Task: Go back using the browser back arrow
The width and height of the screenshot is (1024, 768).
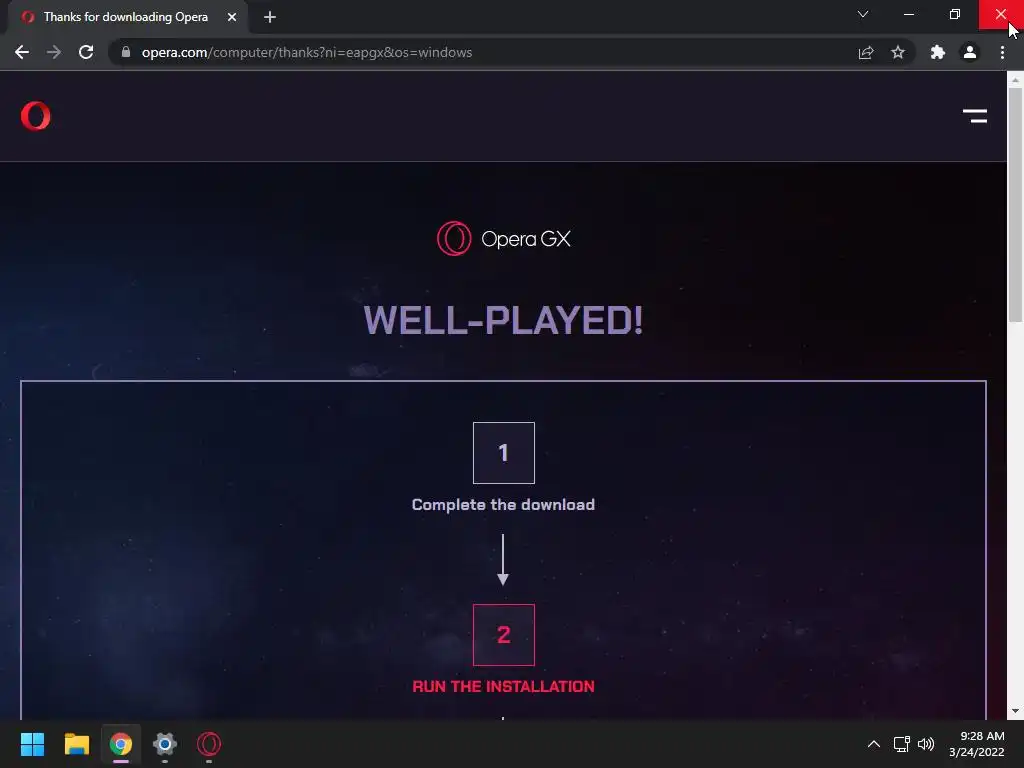Action: pos(22,52)
